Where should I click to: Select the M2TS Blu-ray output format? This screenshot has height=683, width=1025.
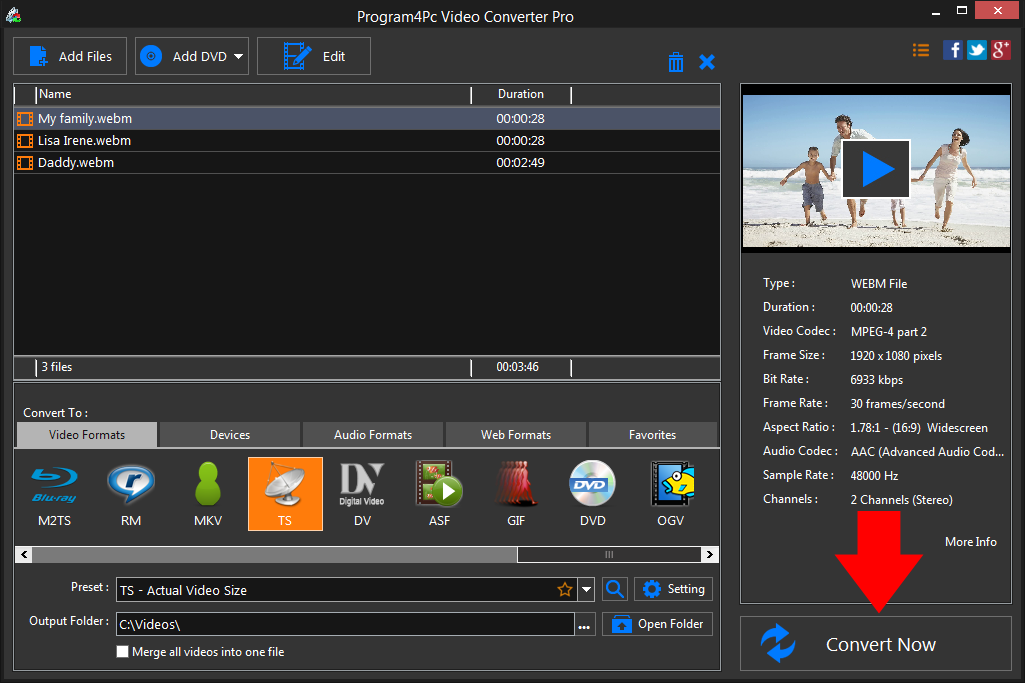click(x=54, y=493)
